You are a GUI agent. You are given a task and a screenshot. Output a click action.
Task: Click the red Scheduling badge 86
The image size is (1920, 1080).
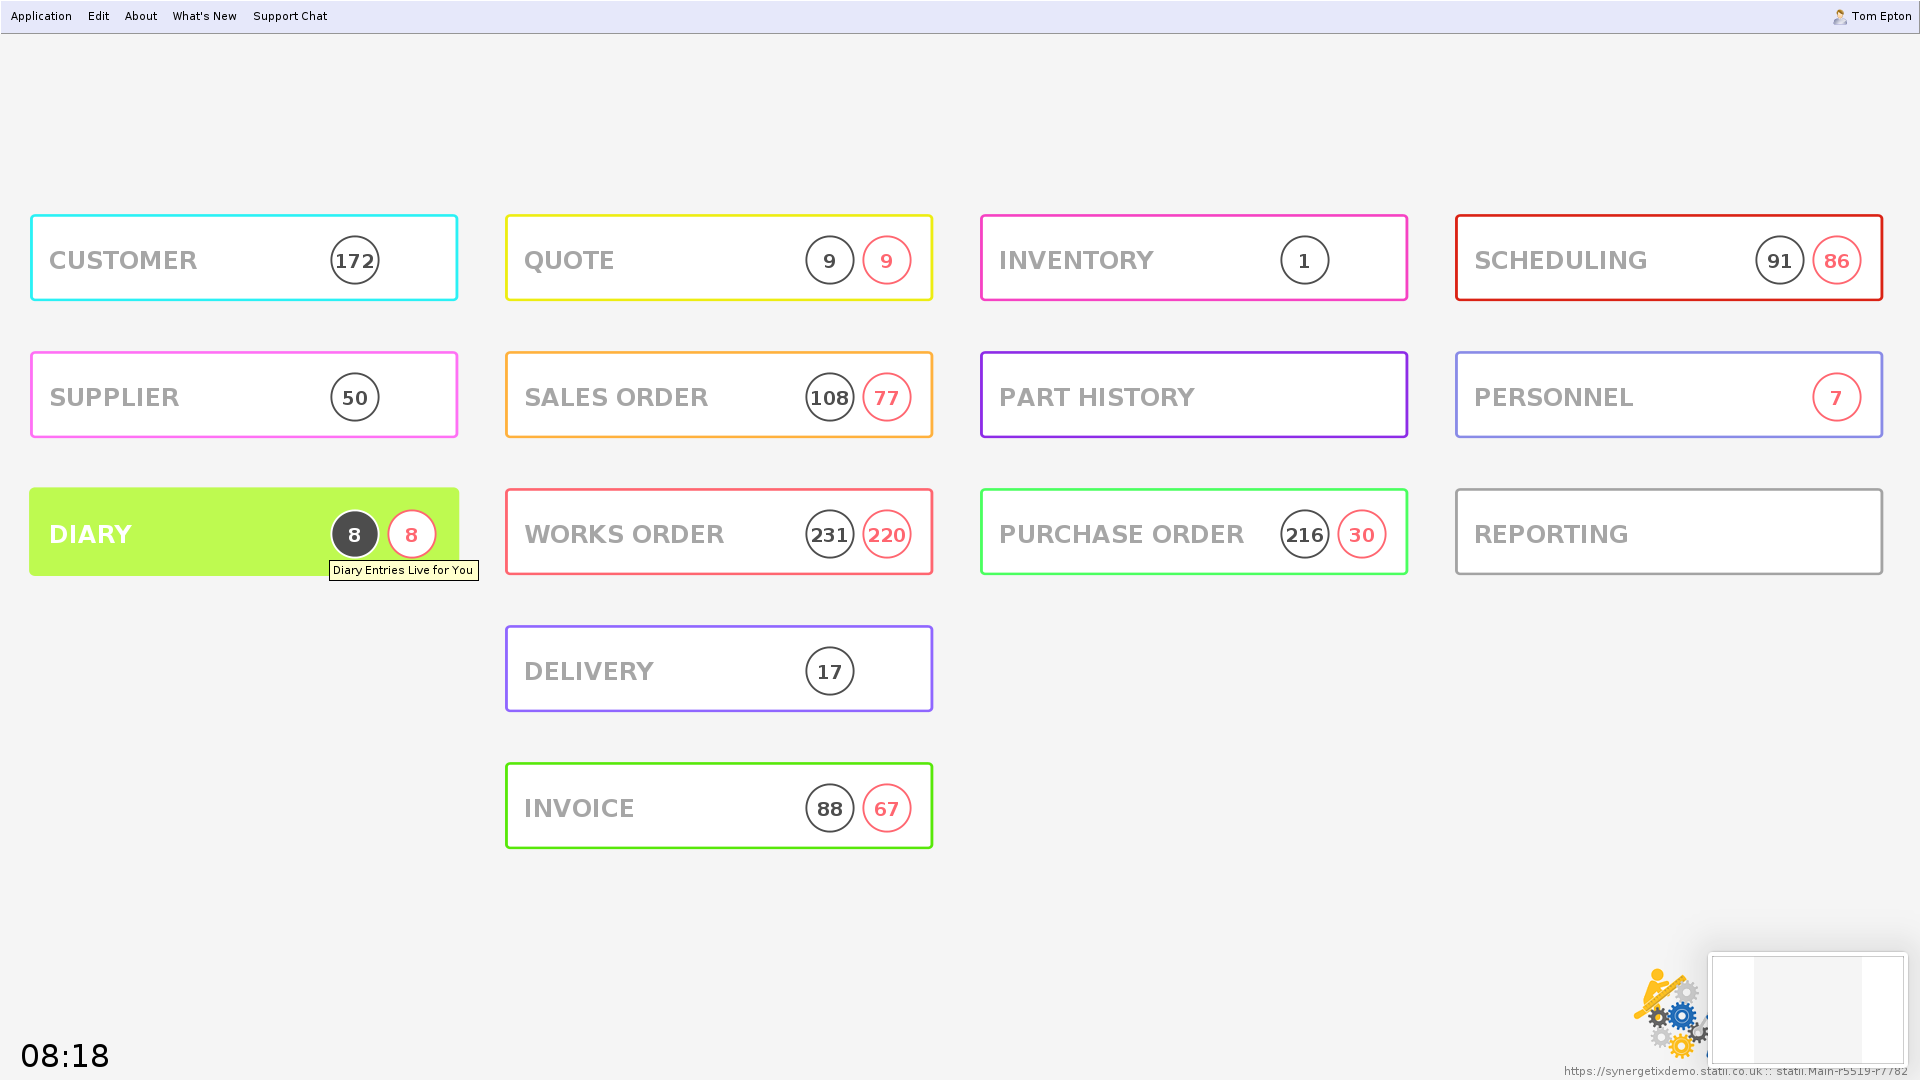[x=1836, y=261]
